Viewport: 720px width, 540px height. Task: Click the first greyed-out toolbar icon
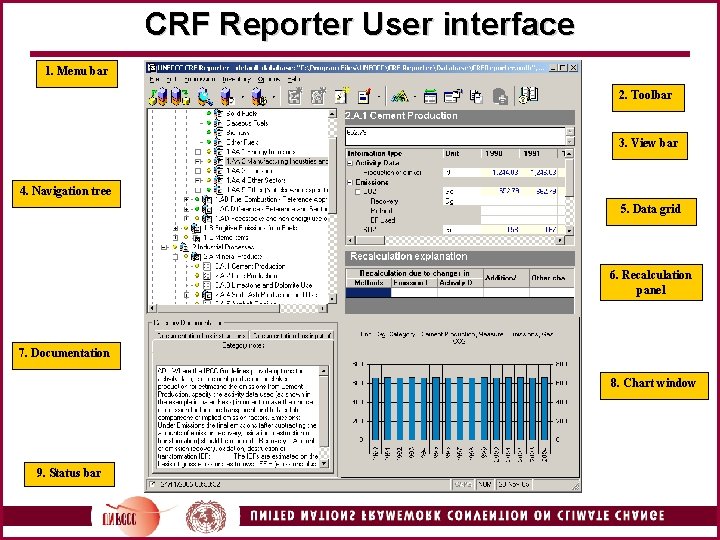(x=294, y=96)
